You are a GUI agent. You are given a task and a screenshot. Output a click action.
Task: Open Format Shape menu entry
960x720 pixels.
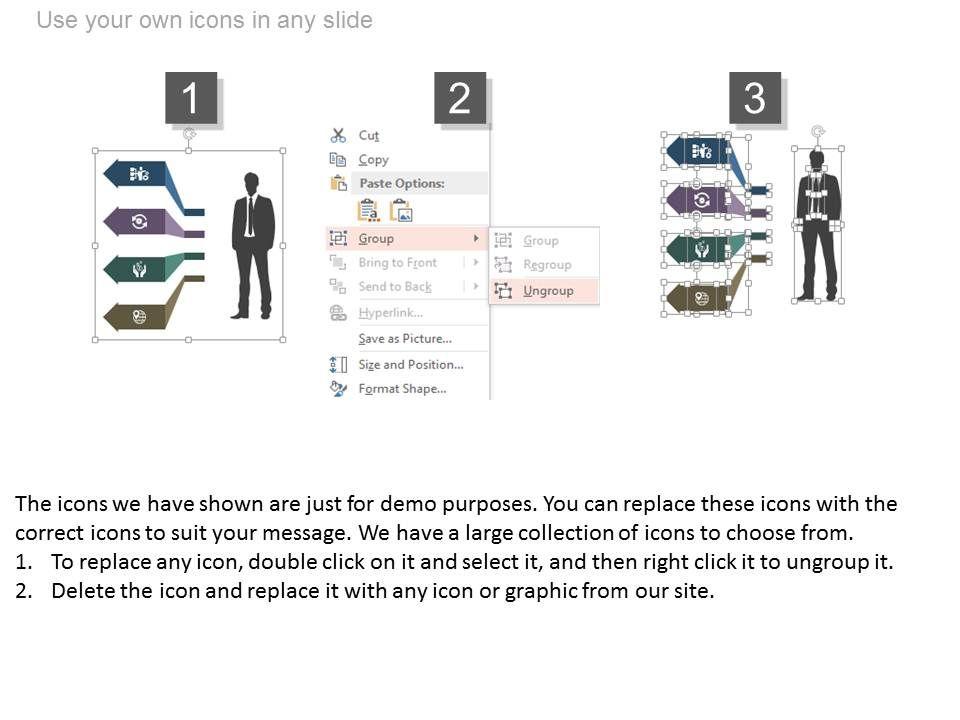(402, 389)
